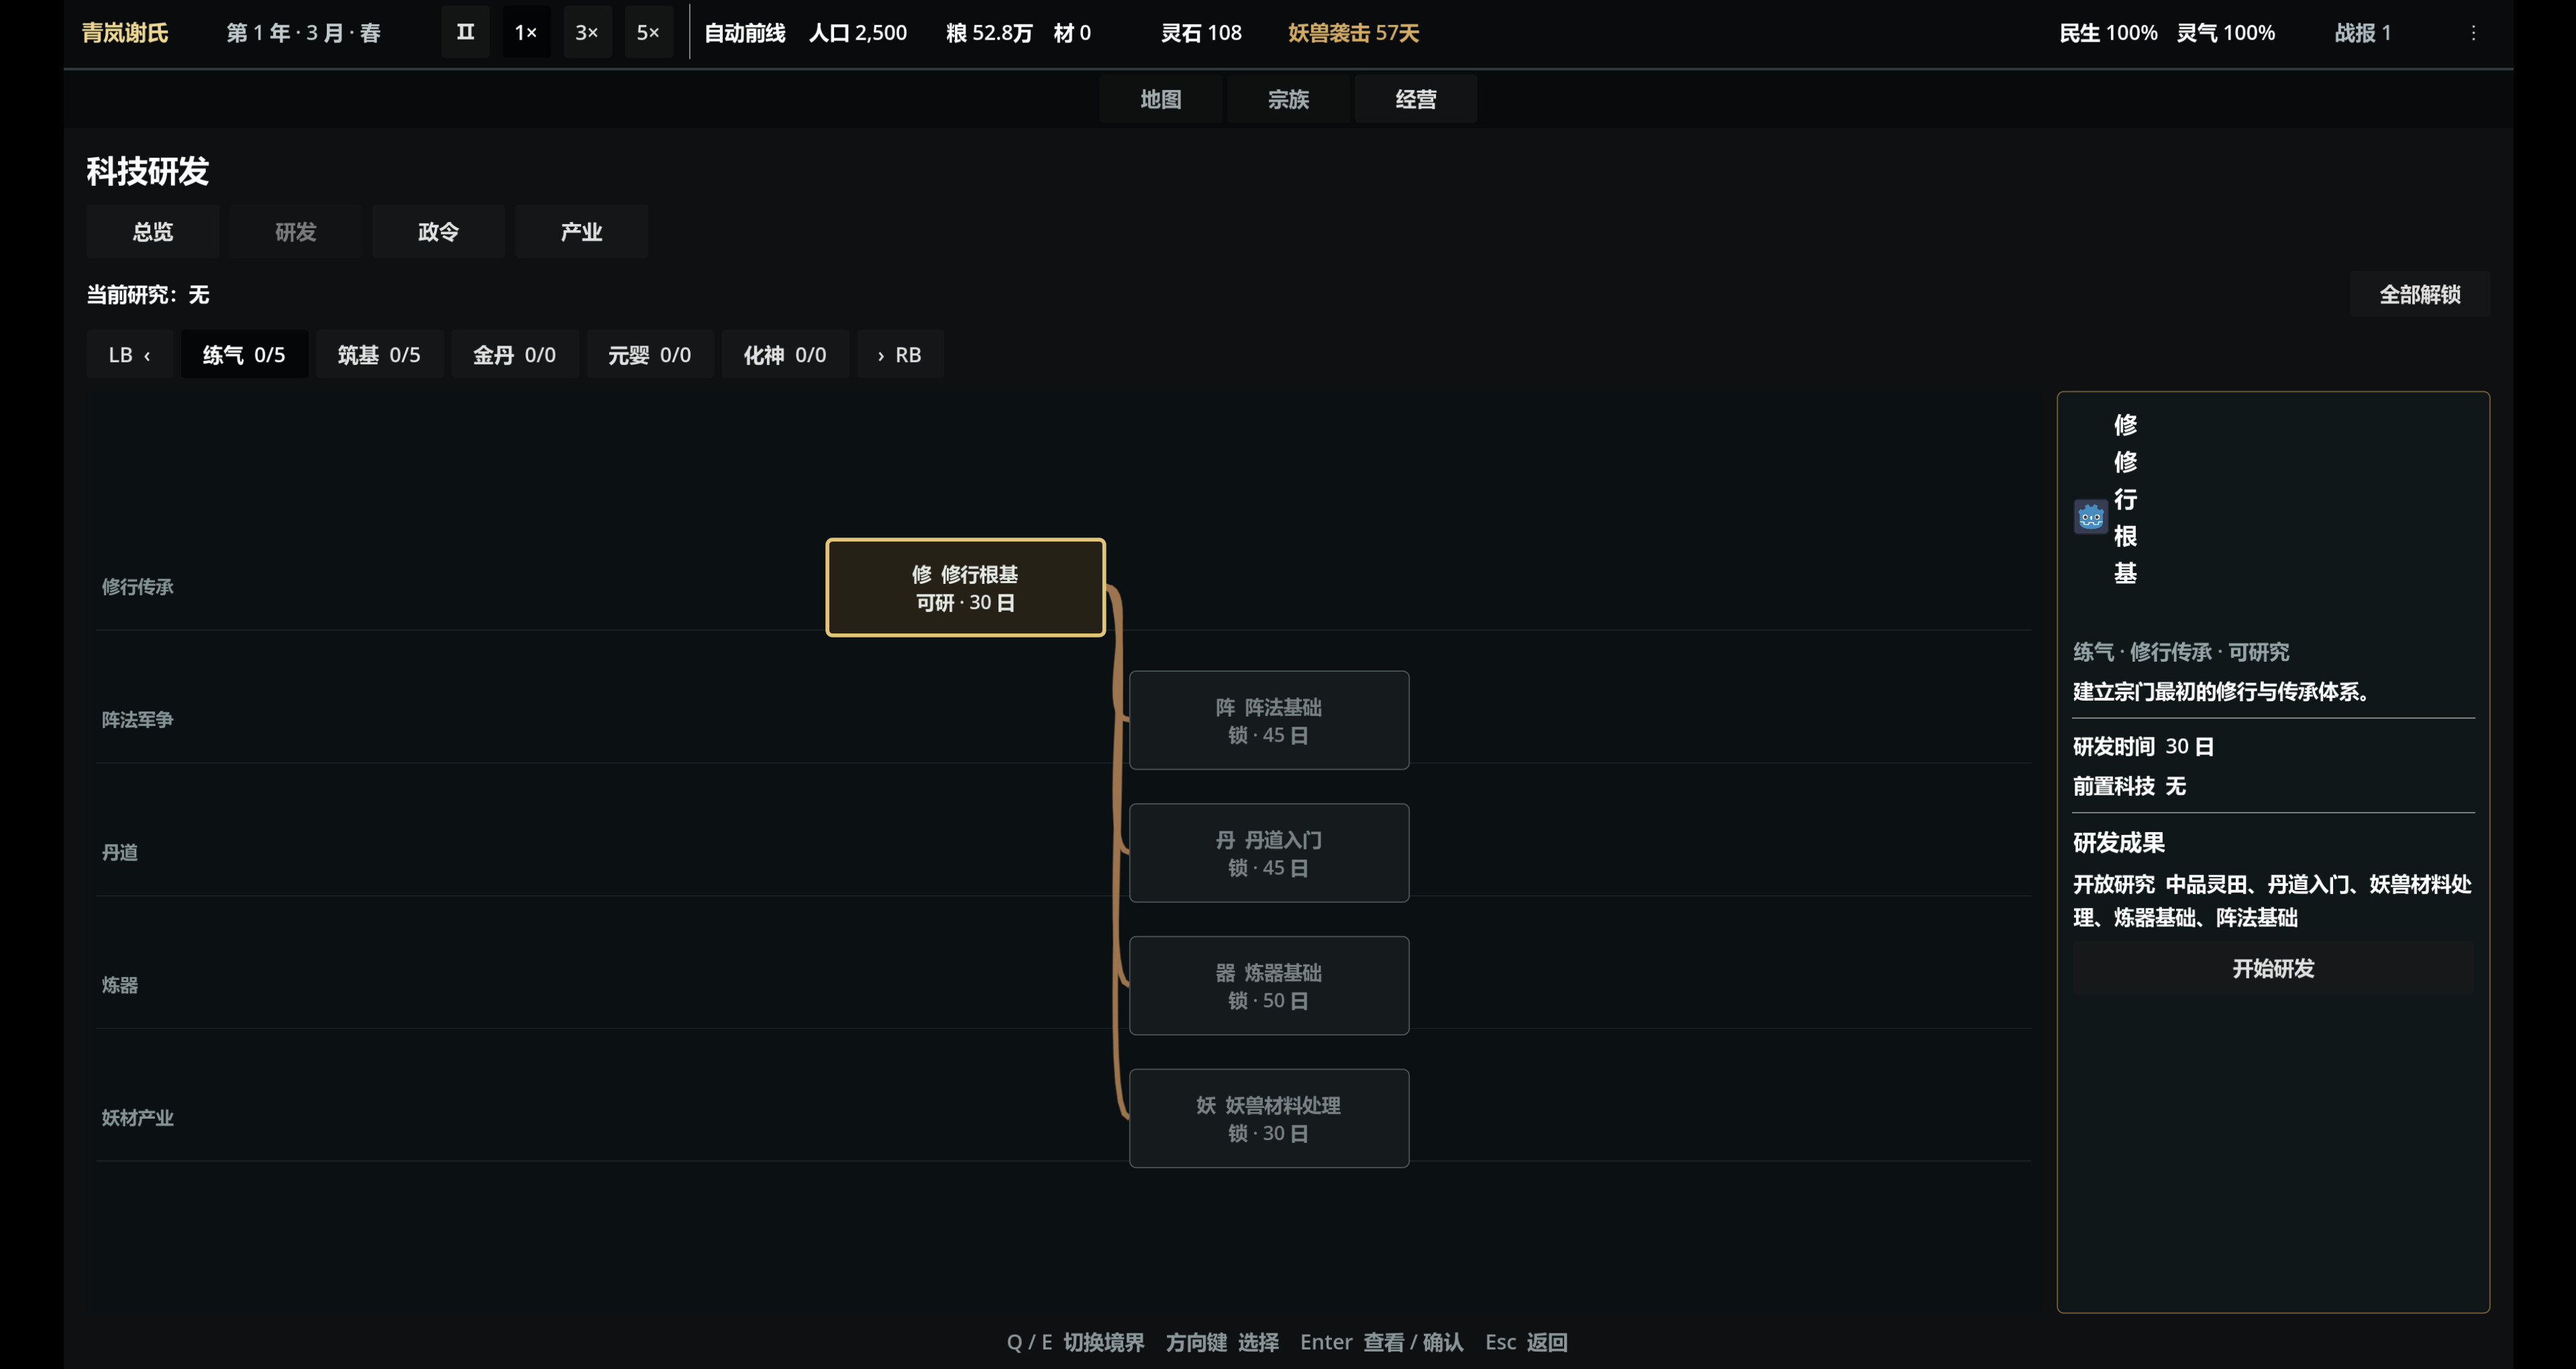Click the 开始研发 start research button
2576x1369 pixels.
pyautogui.click(x=2273, y=969)
